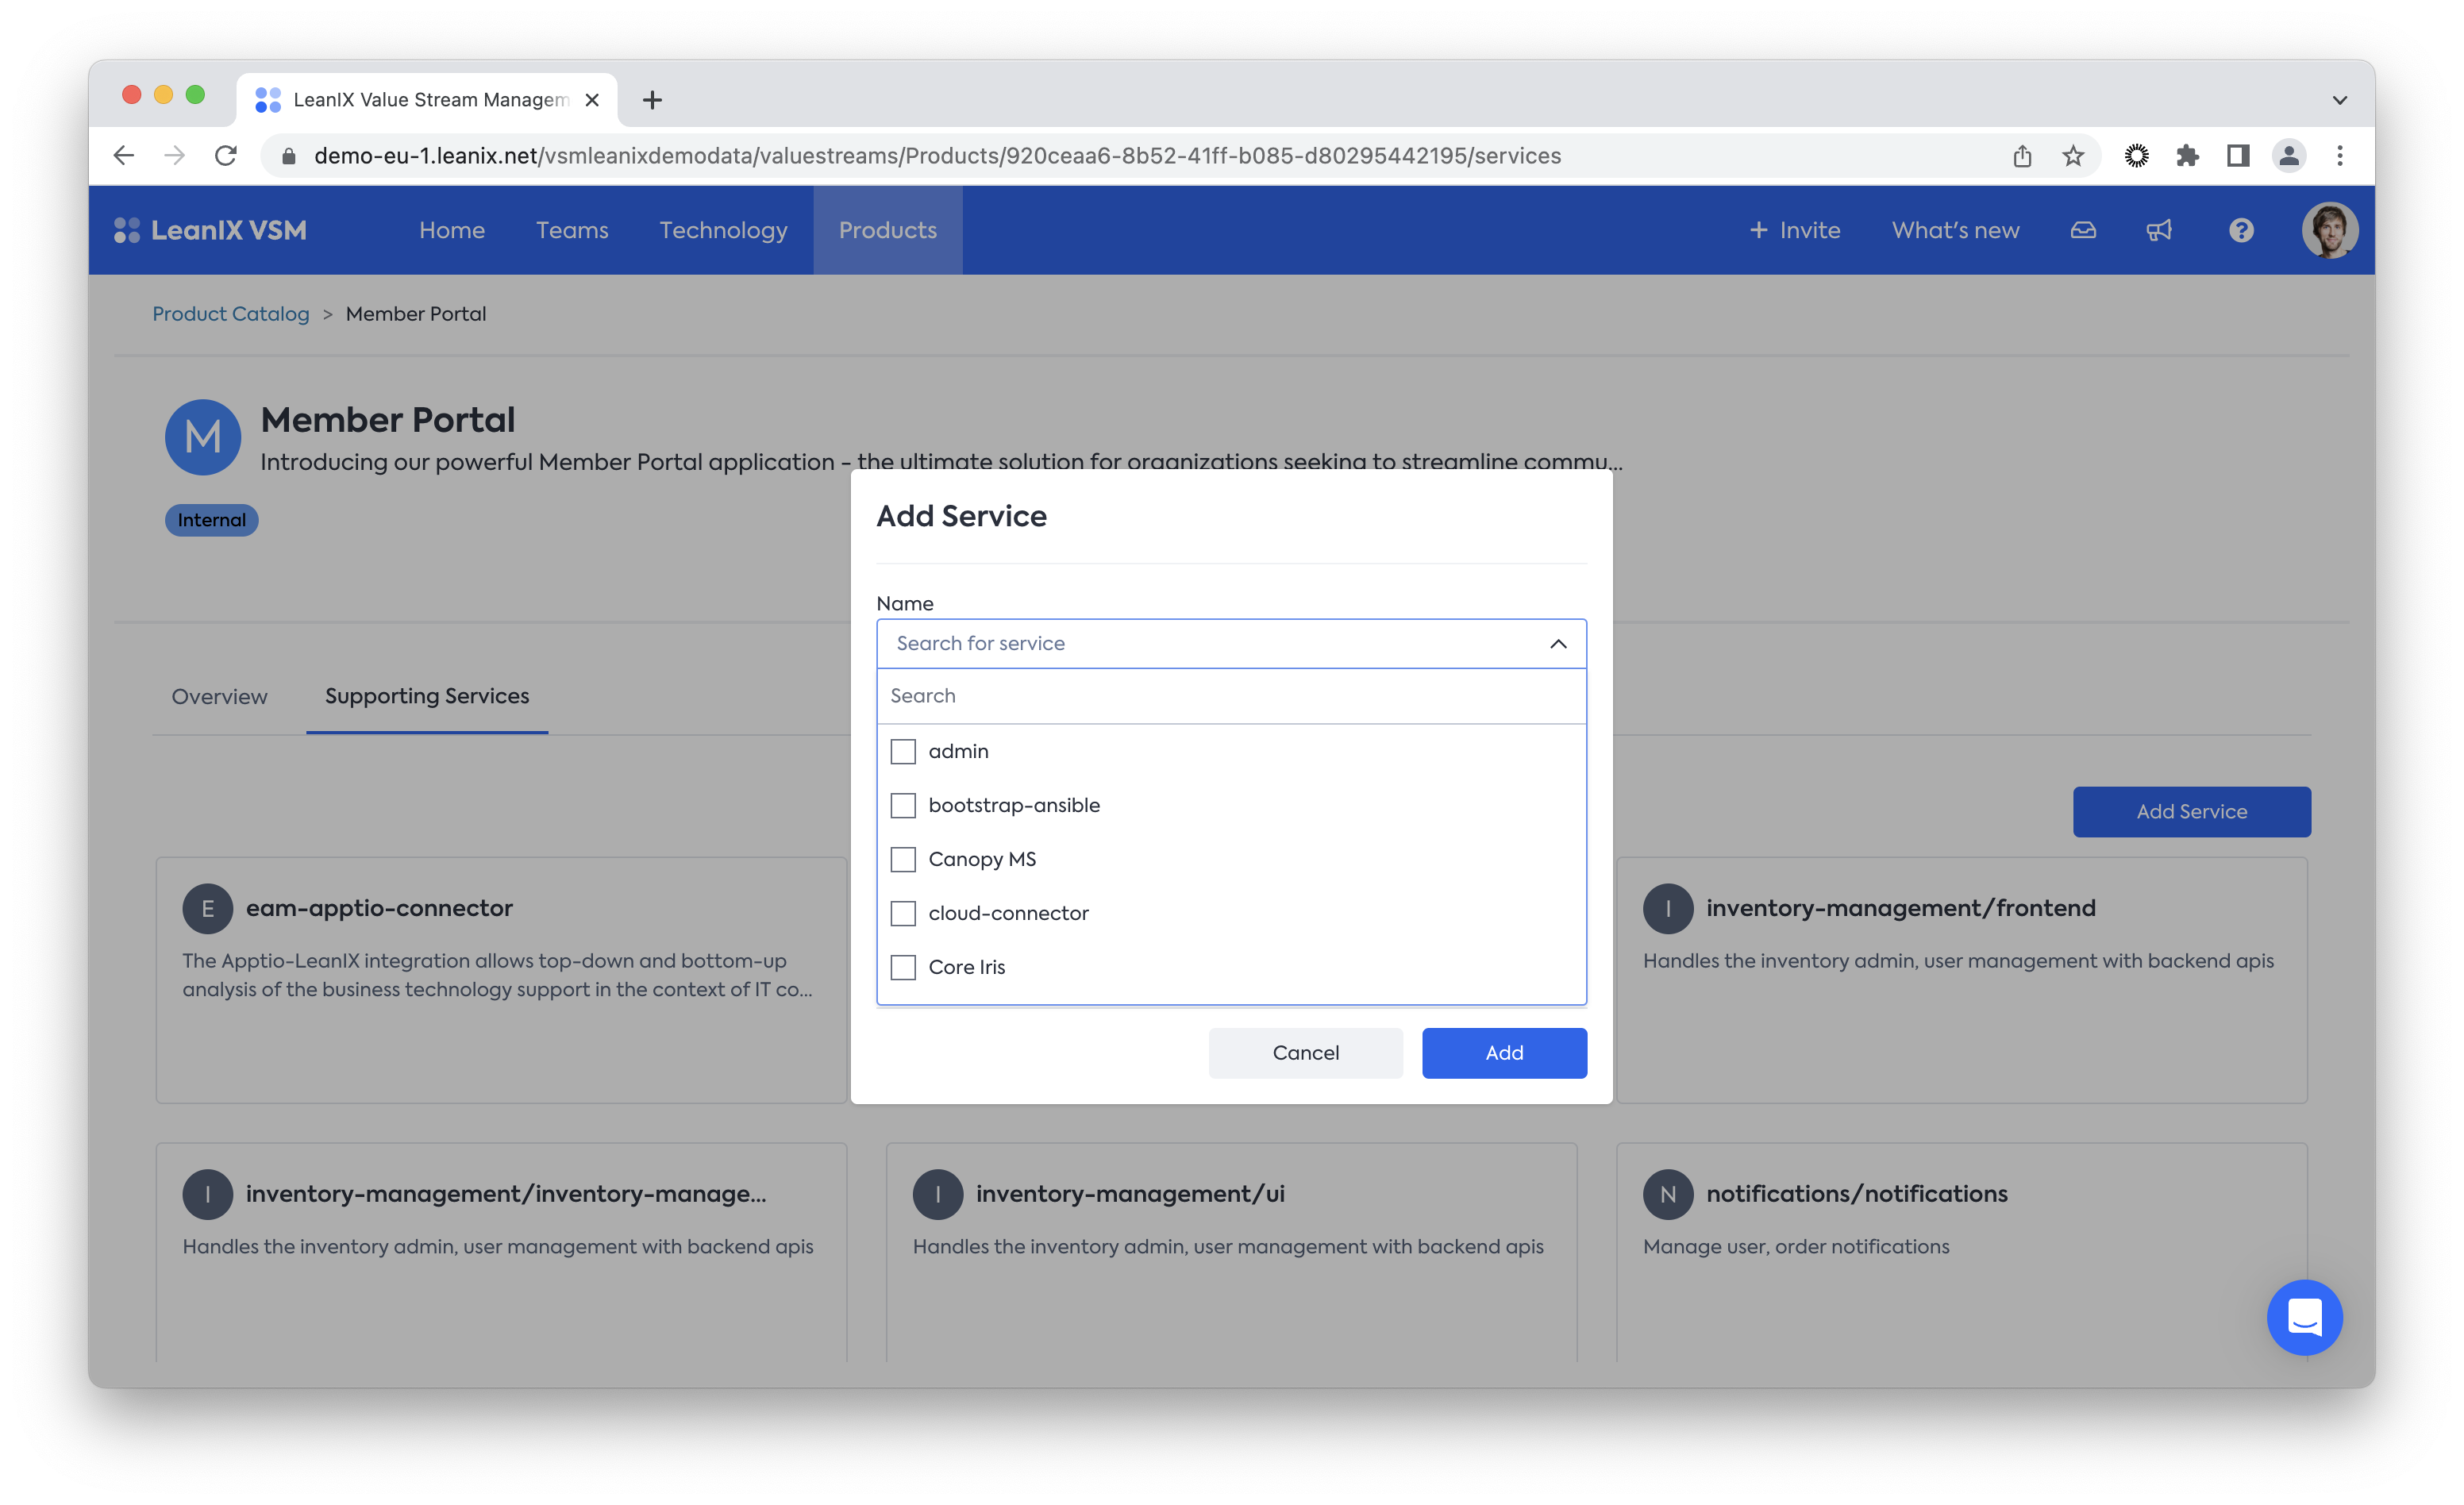Select the Canopy MS checkbox

(903, 859)
